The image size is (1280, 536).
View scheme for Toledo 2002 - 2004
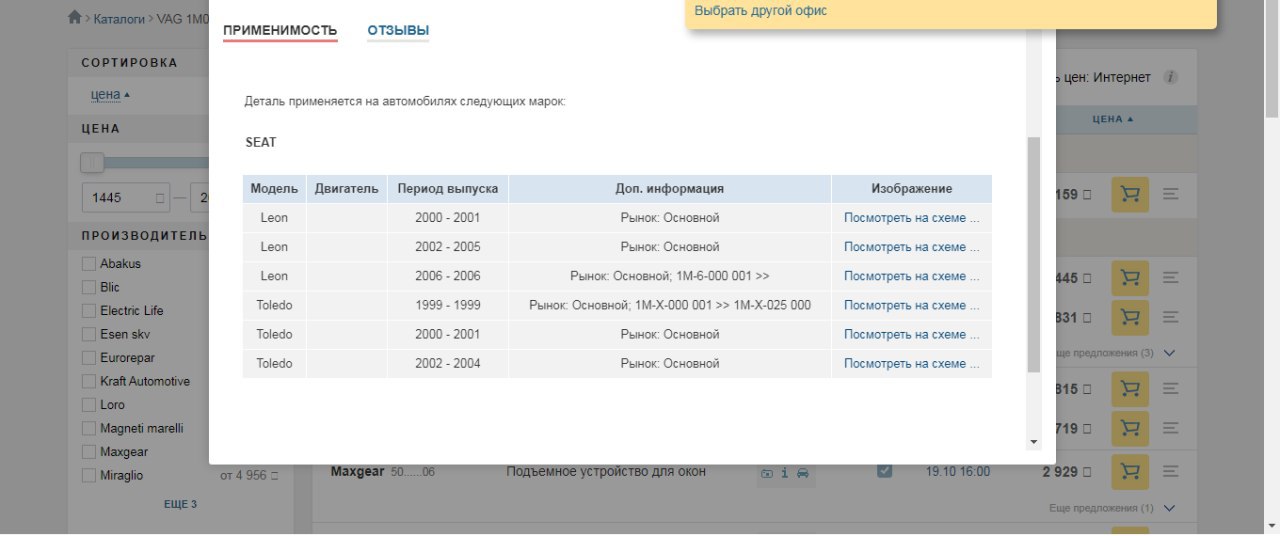[911, 363]
